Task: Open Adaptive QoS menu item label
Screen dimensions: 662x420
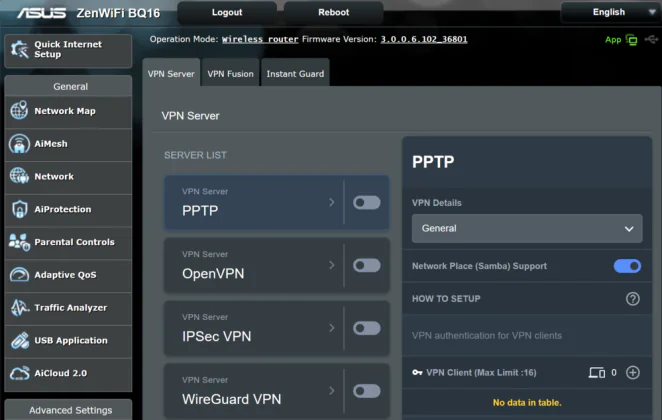Action: pyautogui.click(x=65, y=275)
